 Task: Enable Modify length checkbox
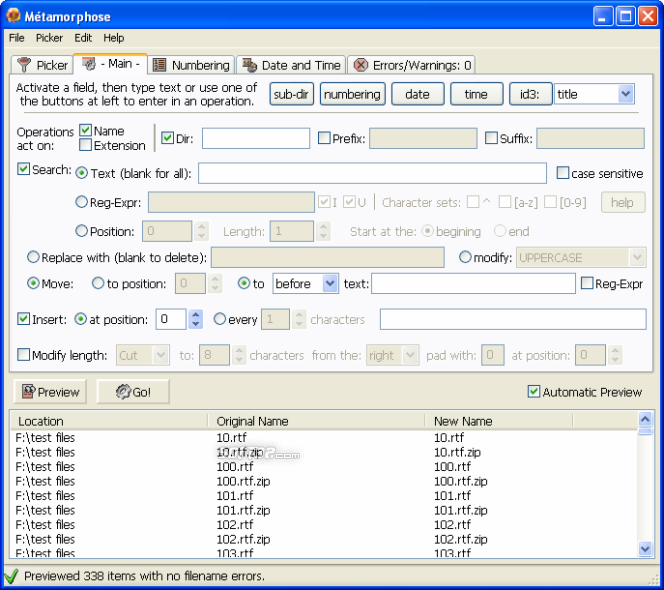click(24, 355)
